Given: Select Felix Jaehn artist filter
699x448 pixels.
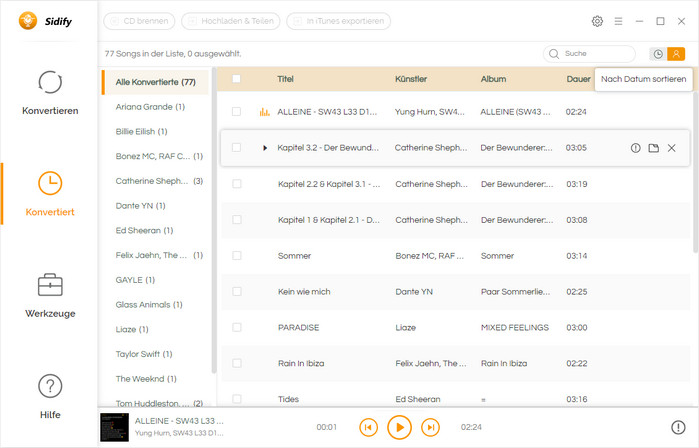Looking at the screenshot, I should pos(159,255).
